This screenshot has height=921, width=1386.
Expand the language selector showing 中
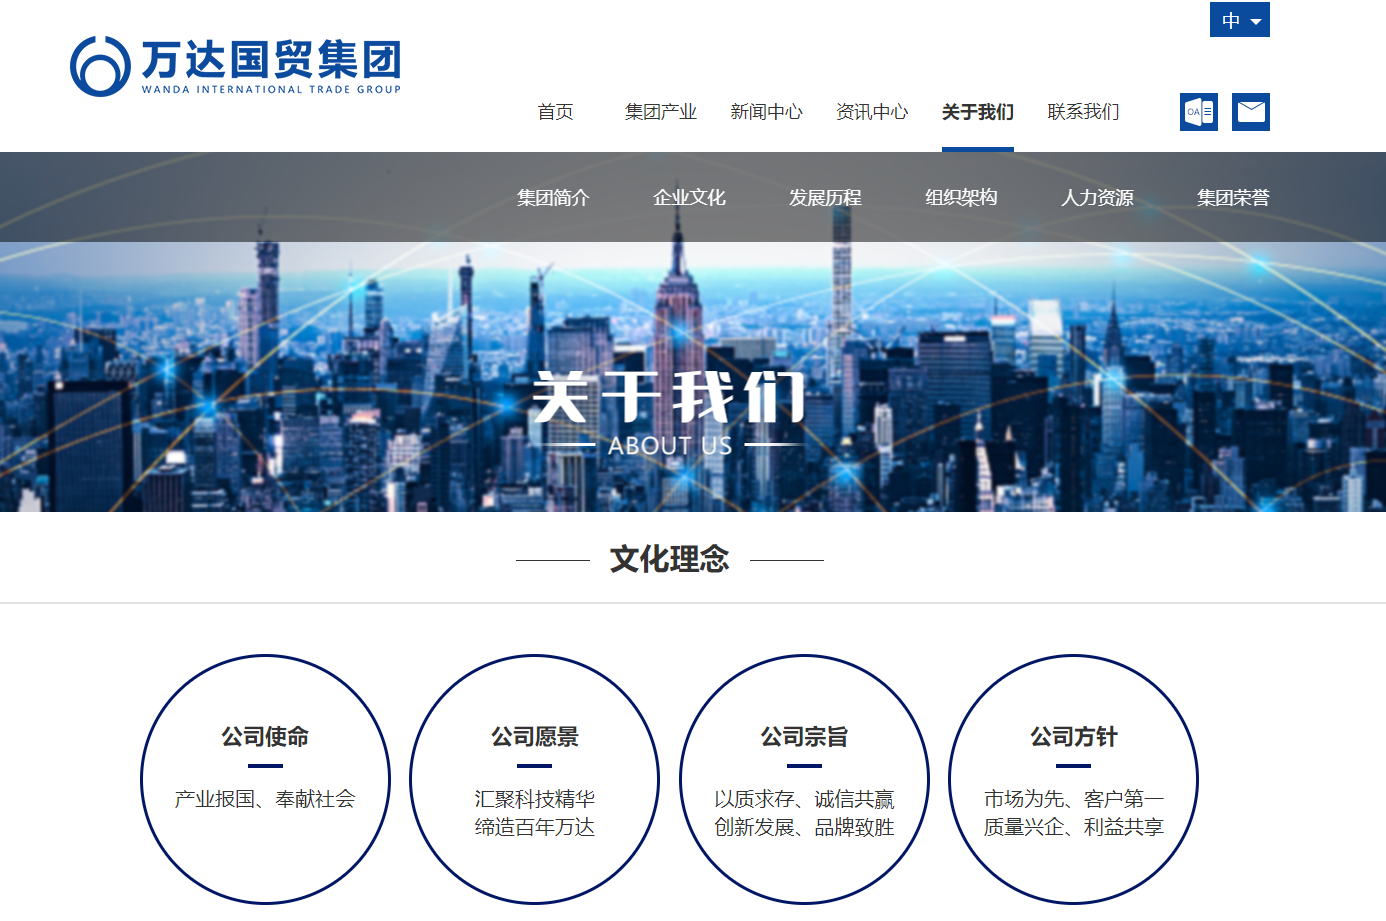[x=1239, y=20]
